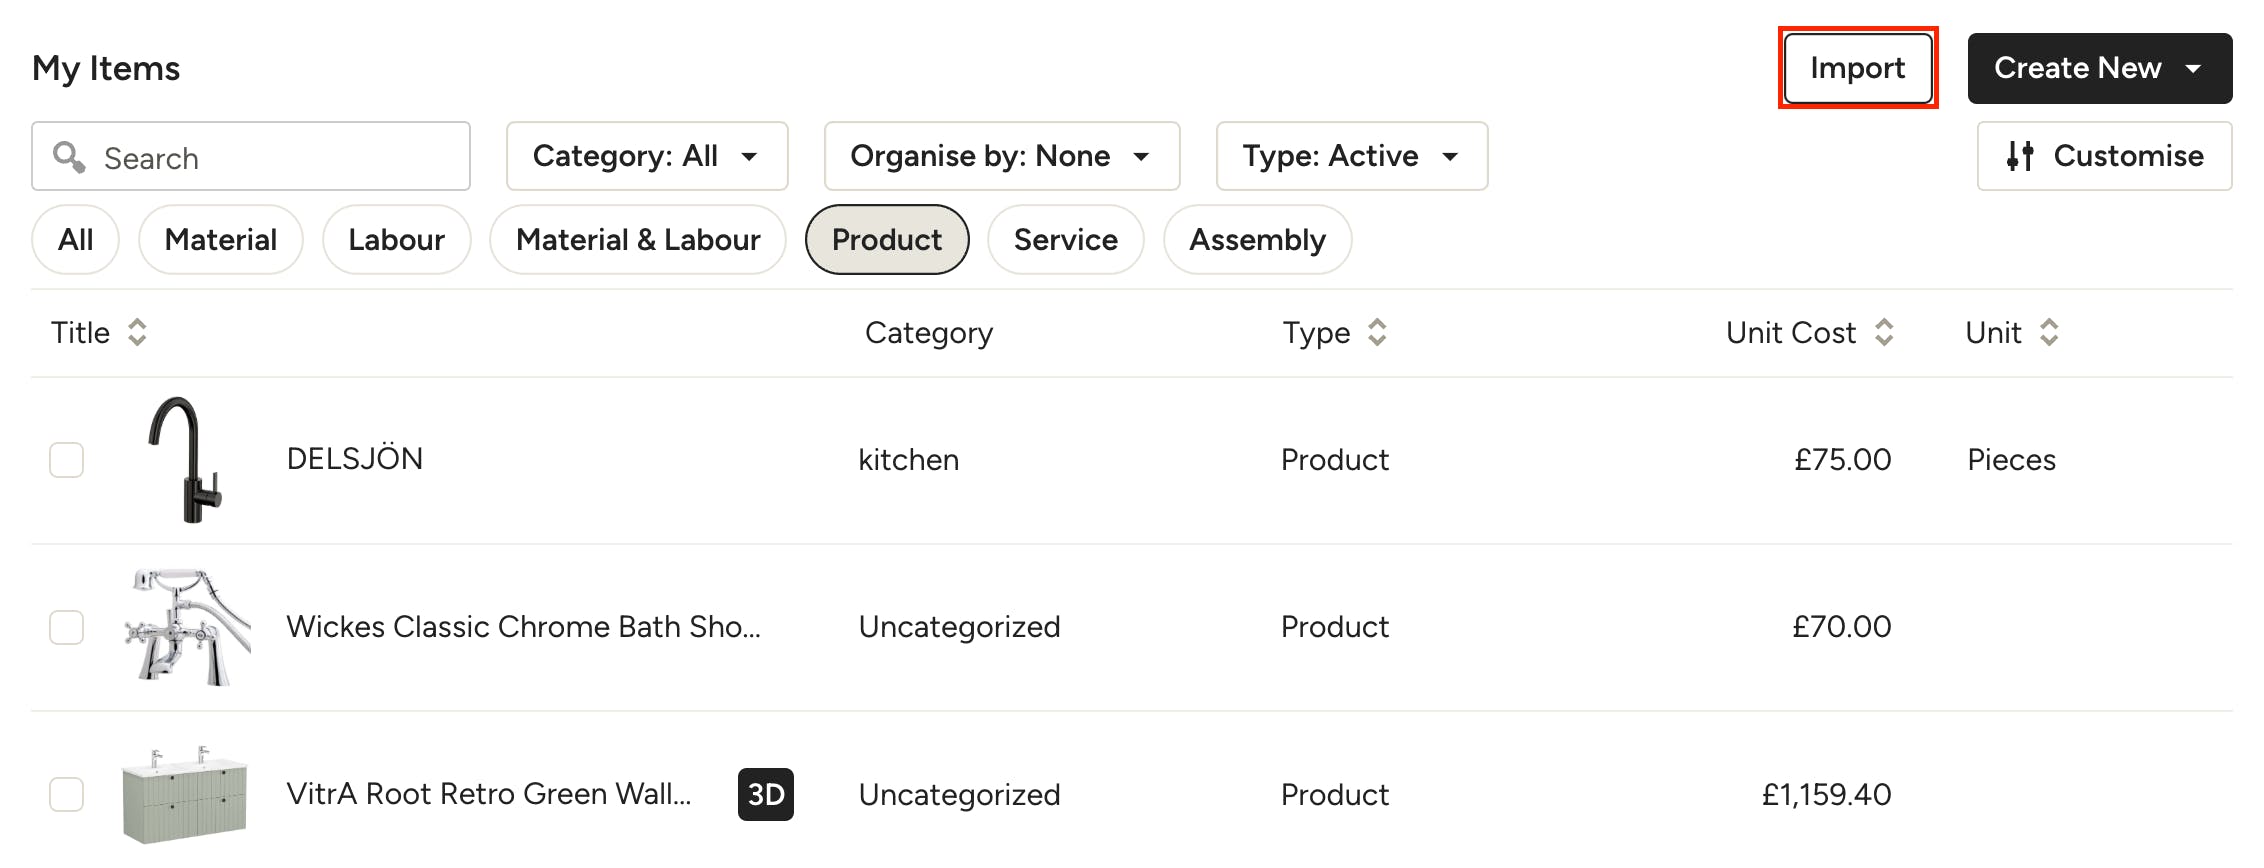Click the Import button
Screen dimensions: 2264x868
(x=1858, y=68)
